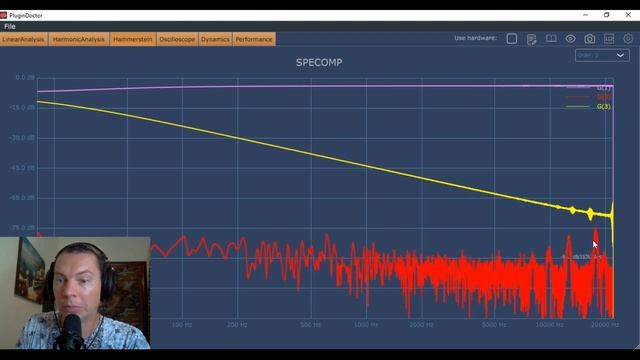Viewport: 640px width, 360px height.
Task: Click the 1000 Hz axis label
Action: tap(366, 325)
